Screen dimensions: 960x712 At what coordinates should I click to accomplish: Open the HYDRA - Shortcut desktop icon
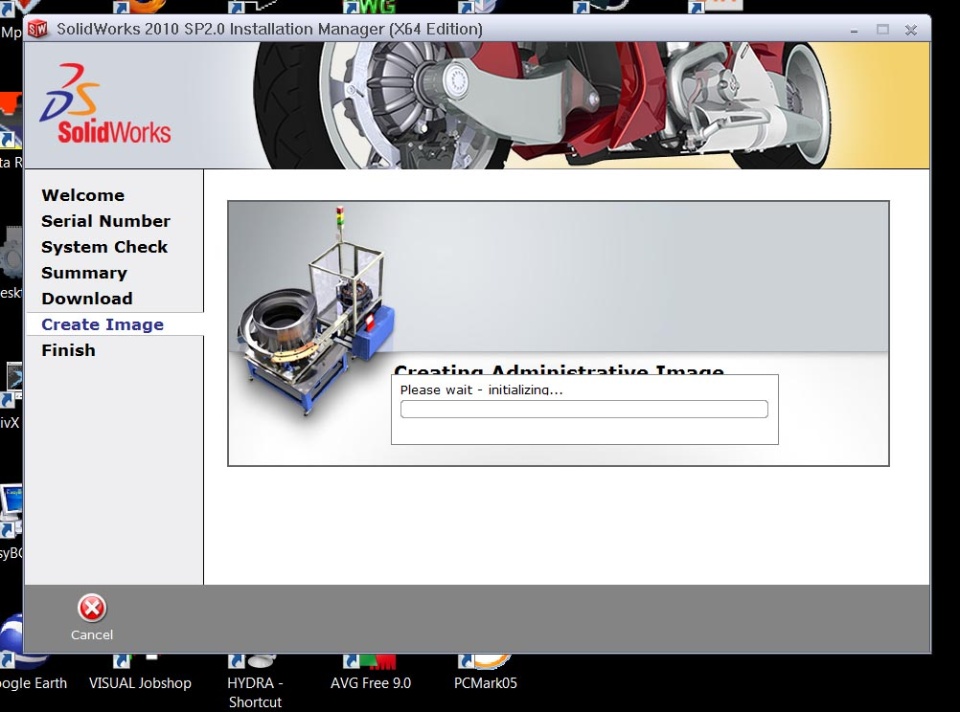pyautogui.click(x=255, y=681)
